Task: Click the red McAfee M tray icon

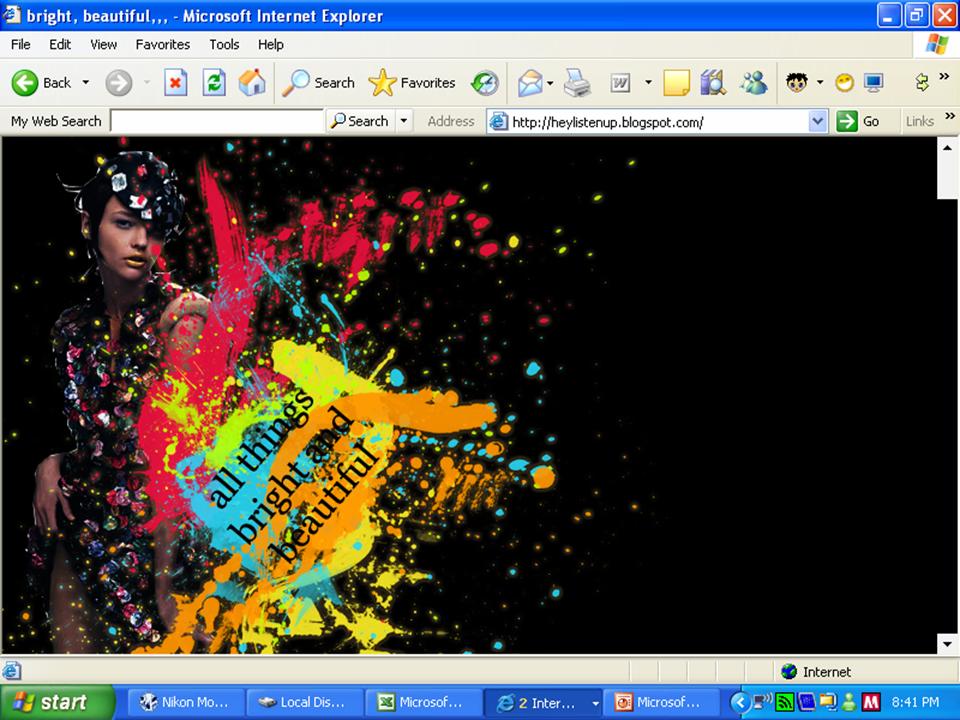Action: 871,702
